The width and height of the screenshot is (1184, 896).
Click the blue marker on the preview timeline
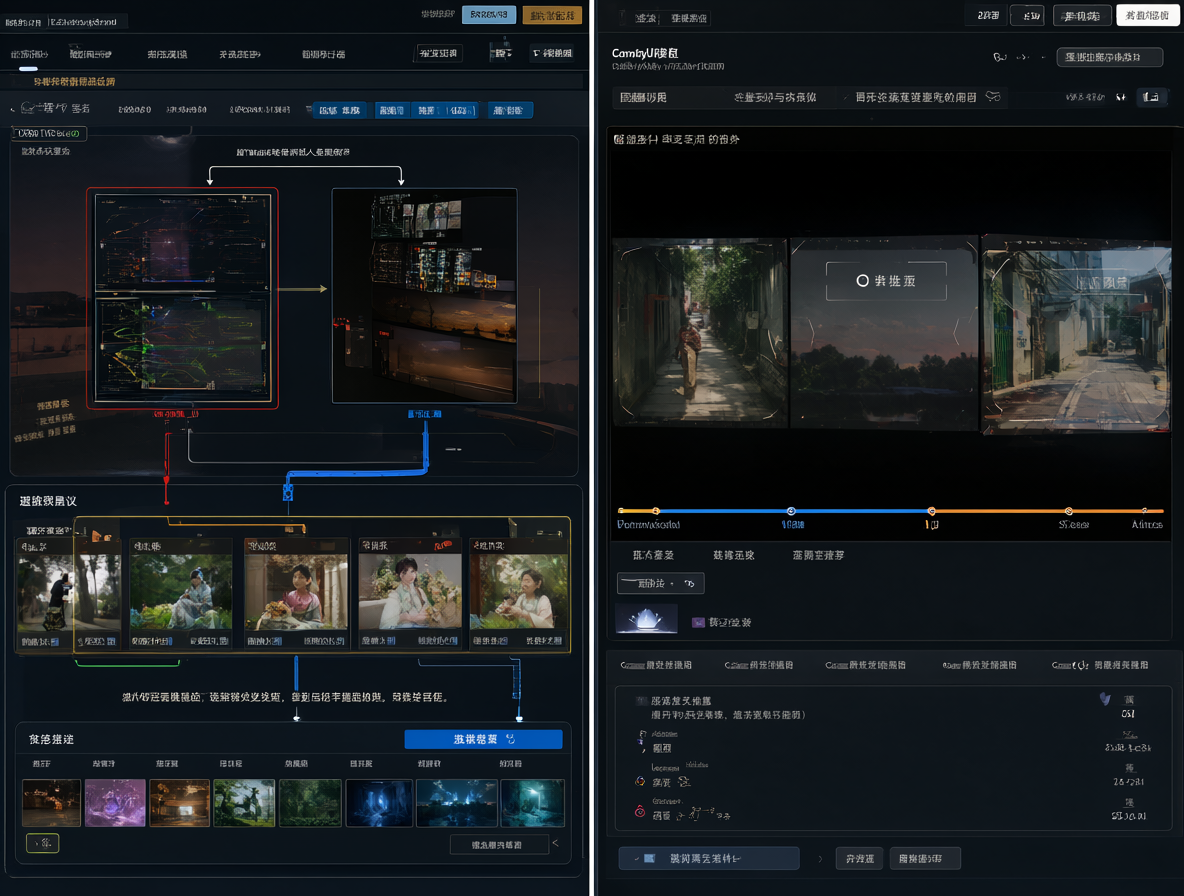tap(791, 511)
